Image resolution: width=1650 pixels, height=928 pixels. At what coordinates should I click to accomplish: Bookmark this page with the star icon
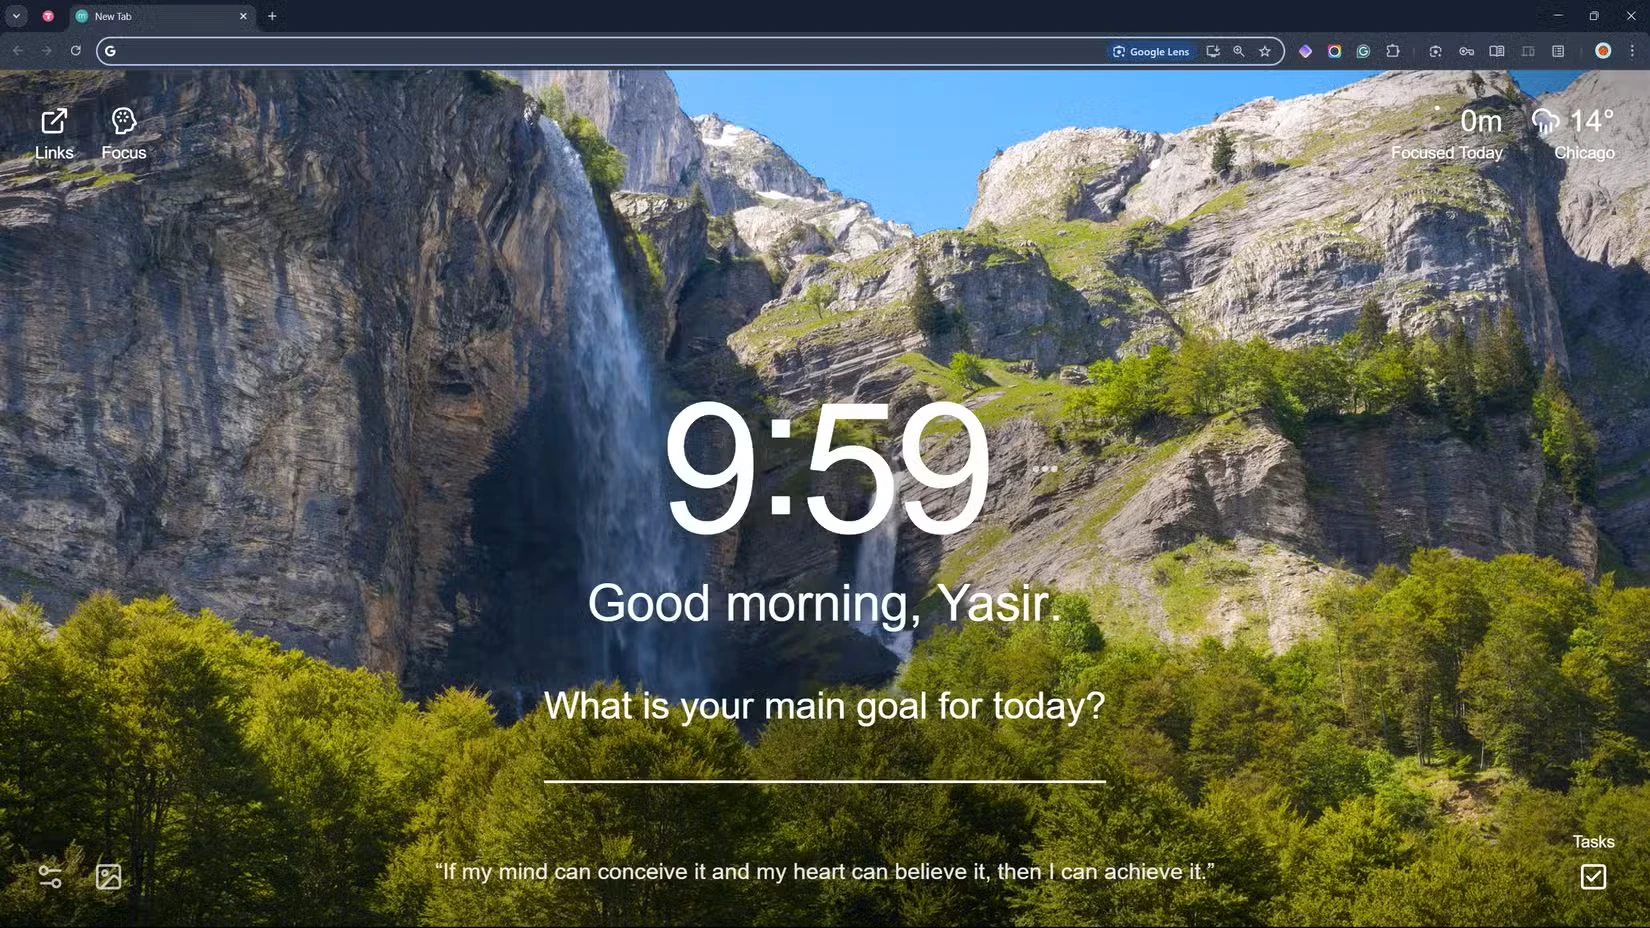(1265, 51)
